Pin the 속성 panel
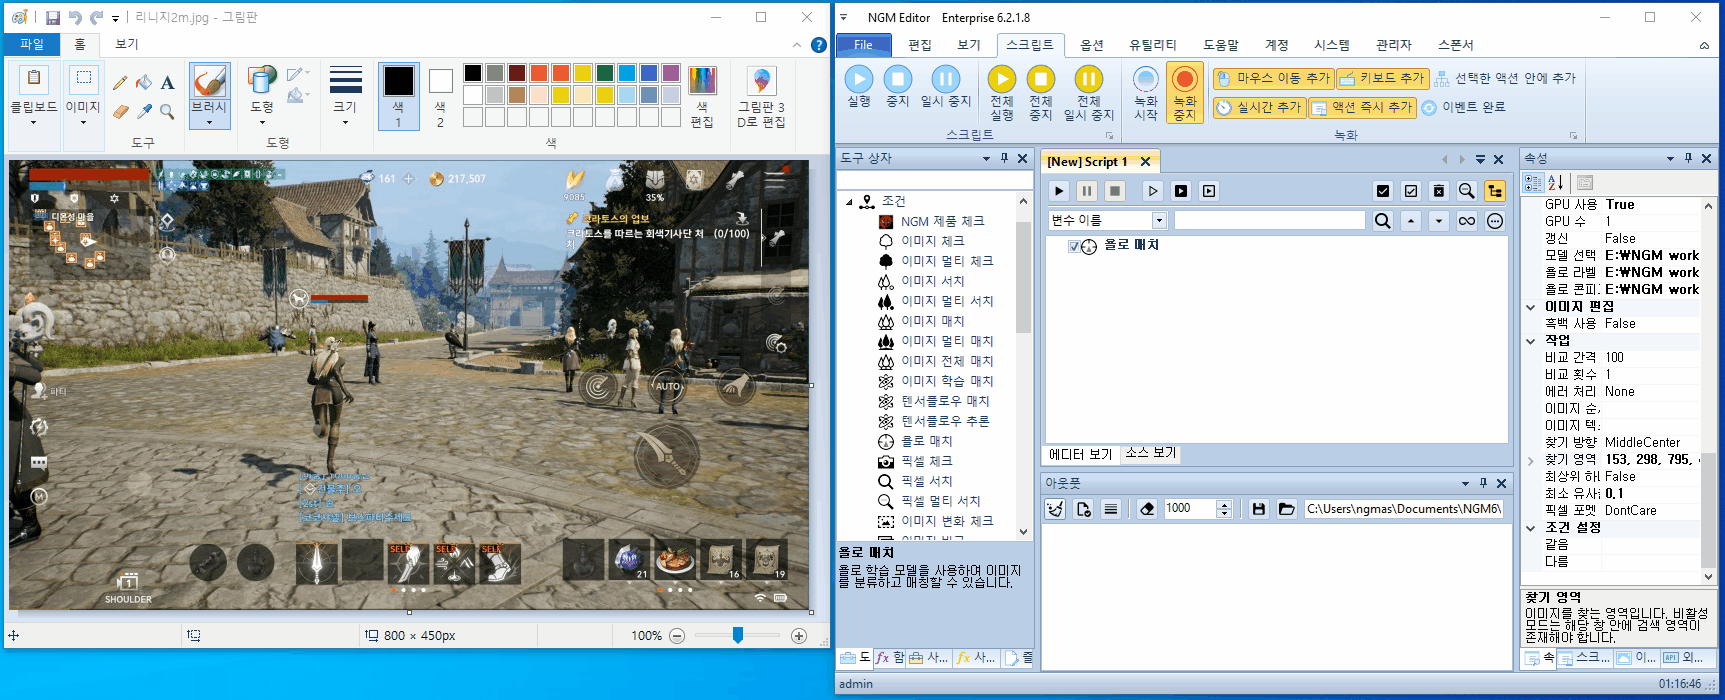 [1688, 158]
